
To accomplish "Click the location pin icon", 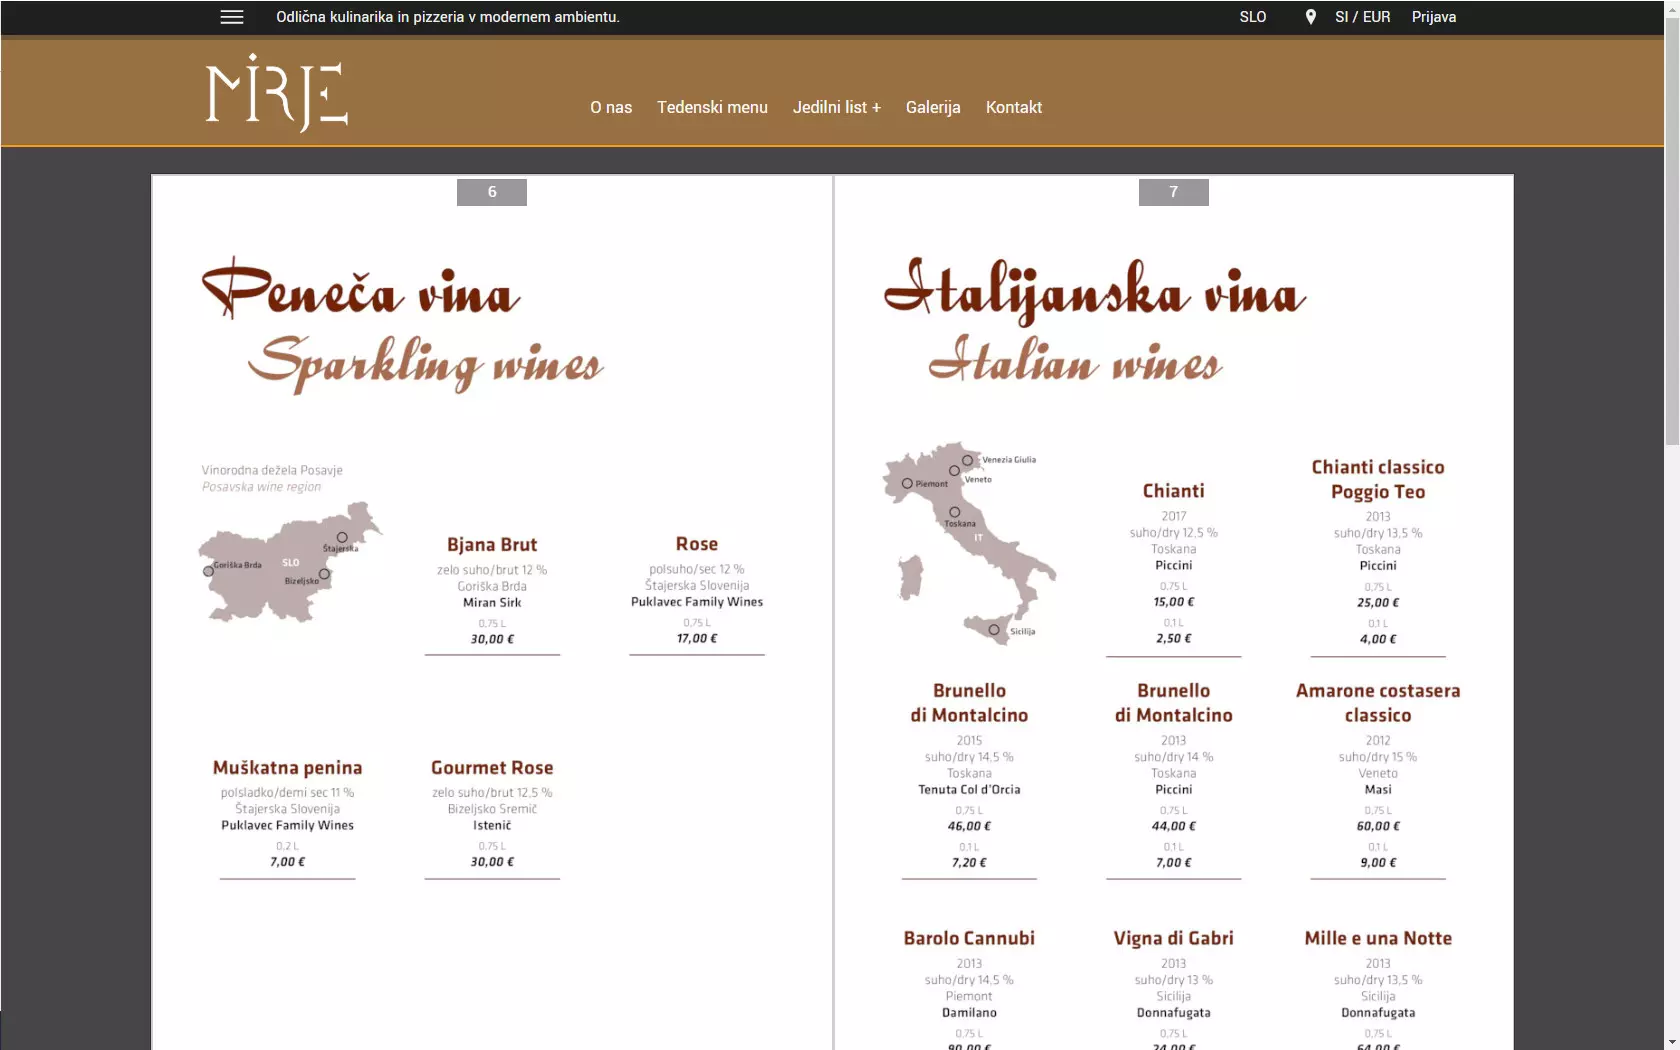I will pyautogui.click(x=1310, y=17).
